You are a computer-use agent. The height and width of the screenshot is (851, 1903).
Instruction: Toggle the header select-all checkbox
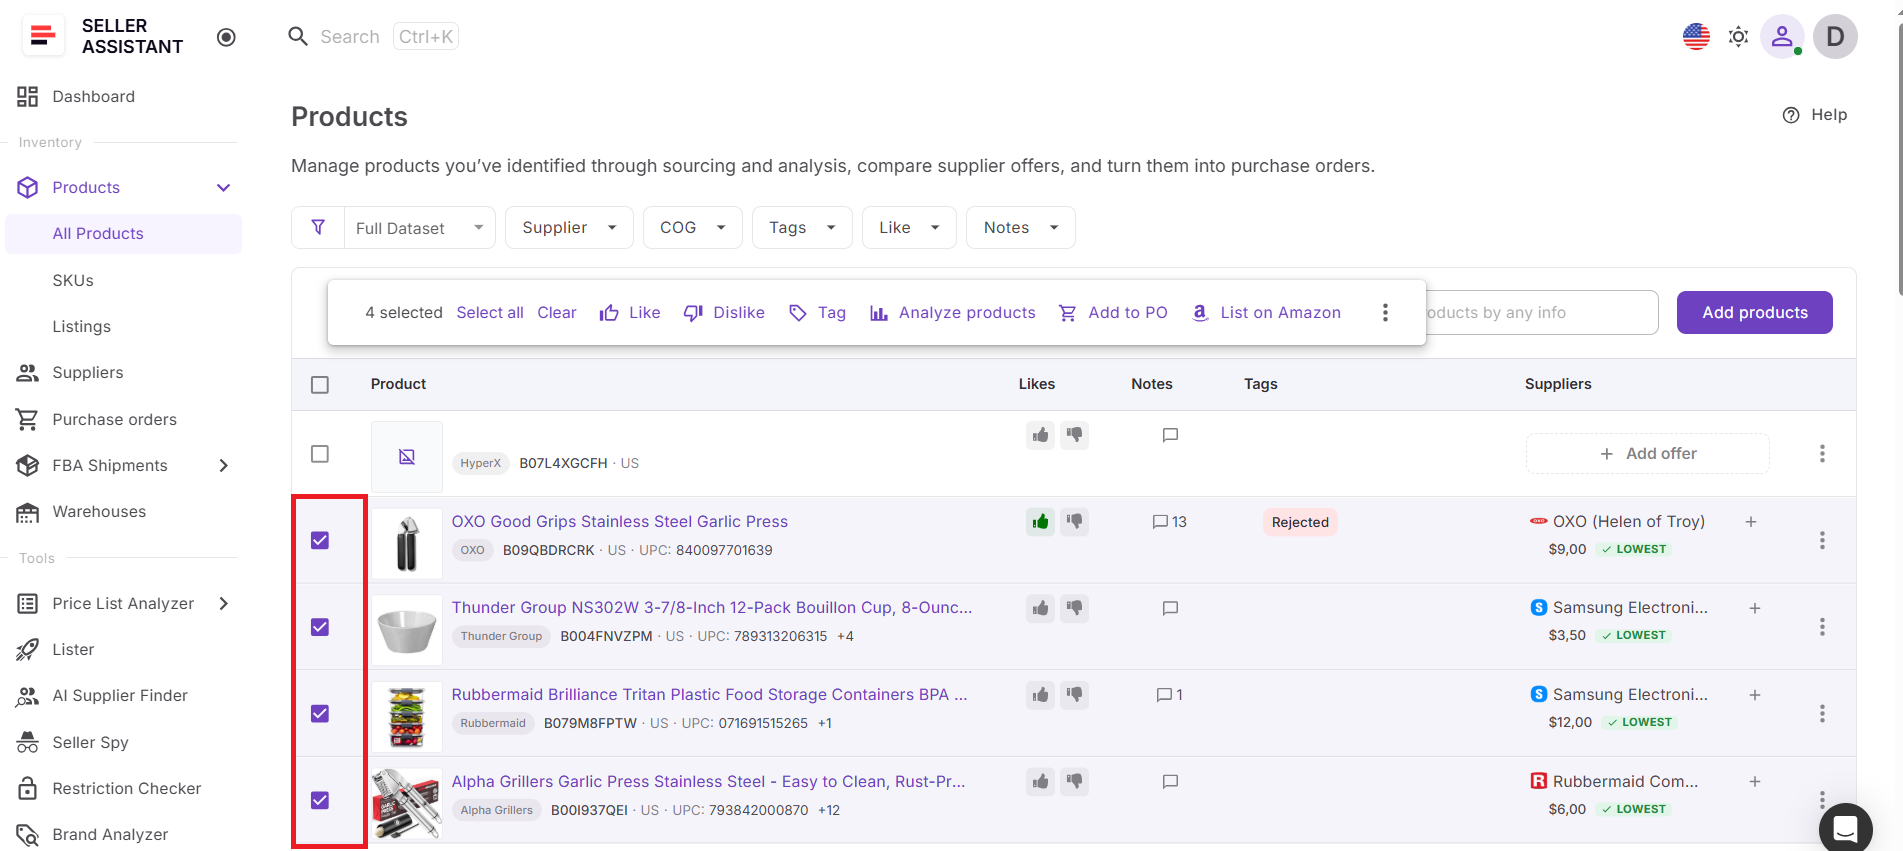pyautogui.click(x=320, y=385)
